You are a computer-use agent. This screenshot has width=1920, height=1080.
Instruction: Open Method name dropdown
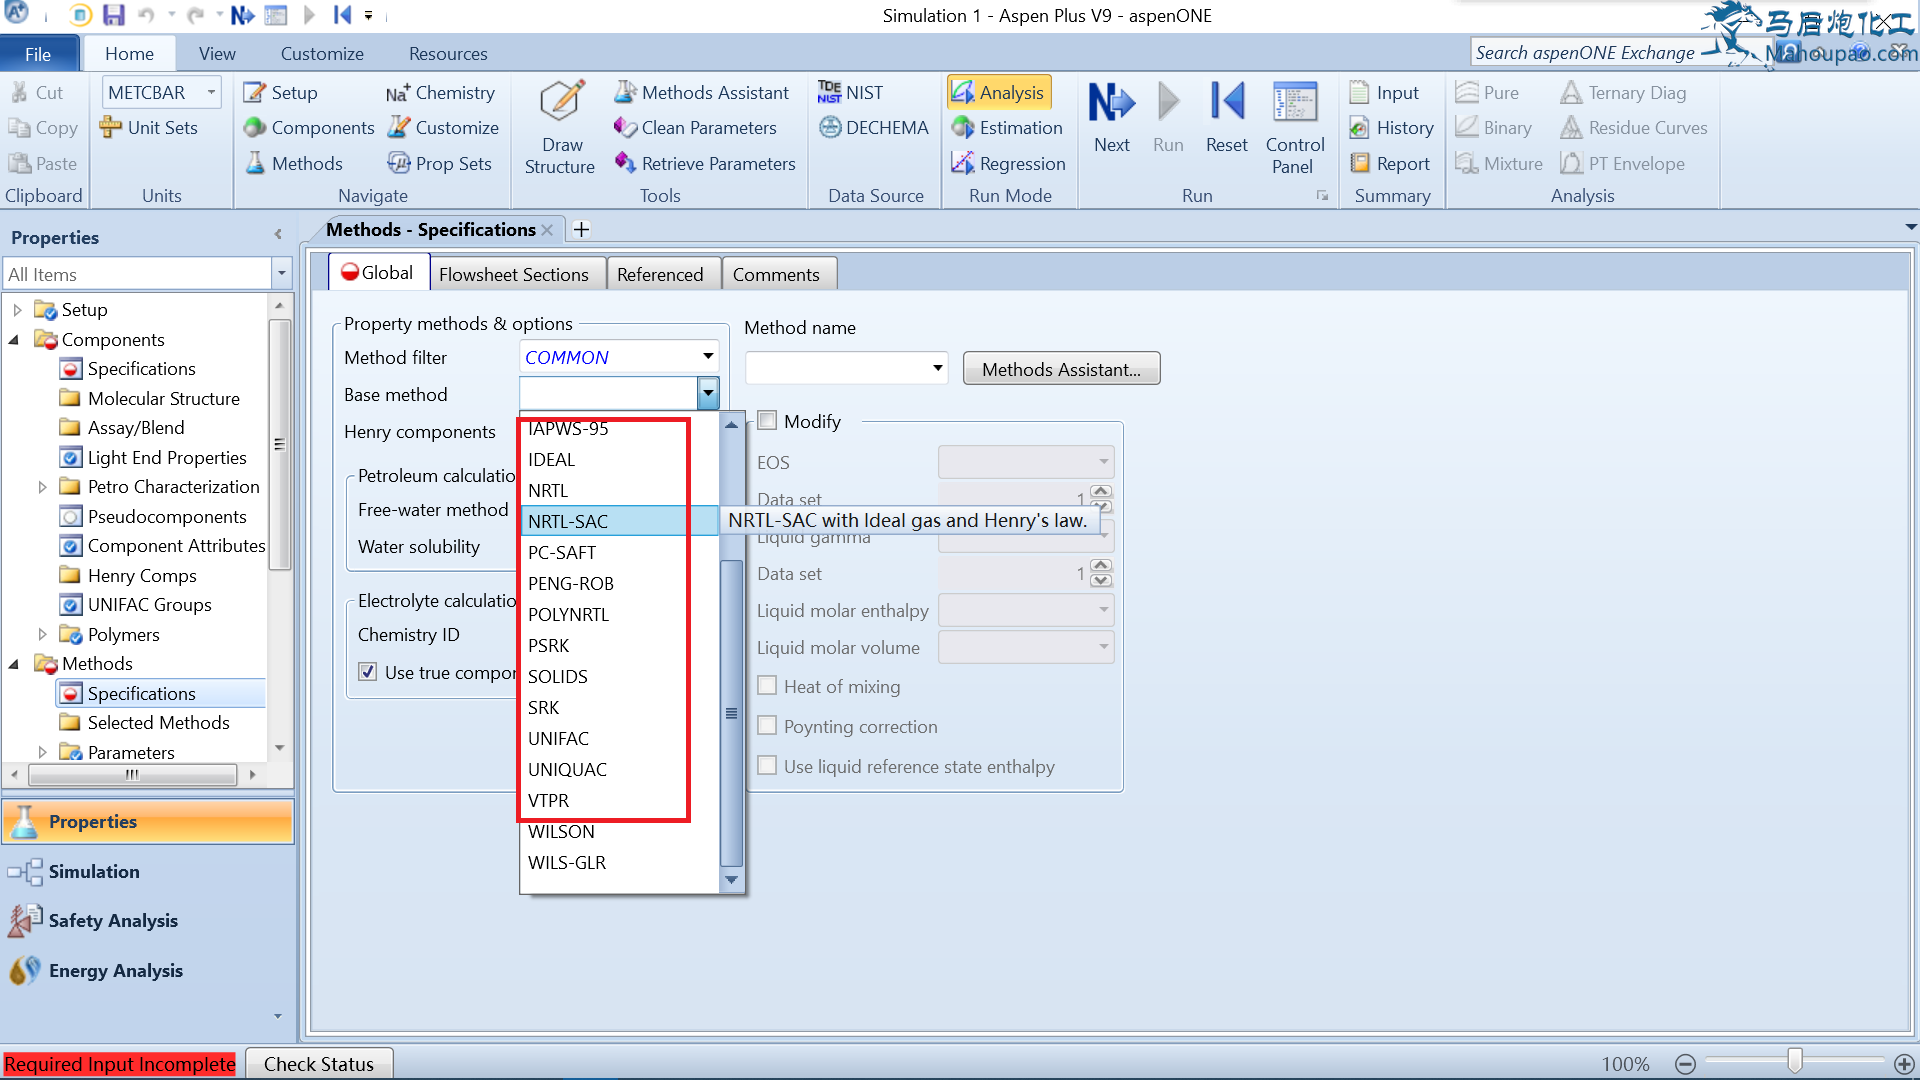tap(937, 368)
